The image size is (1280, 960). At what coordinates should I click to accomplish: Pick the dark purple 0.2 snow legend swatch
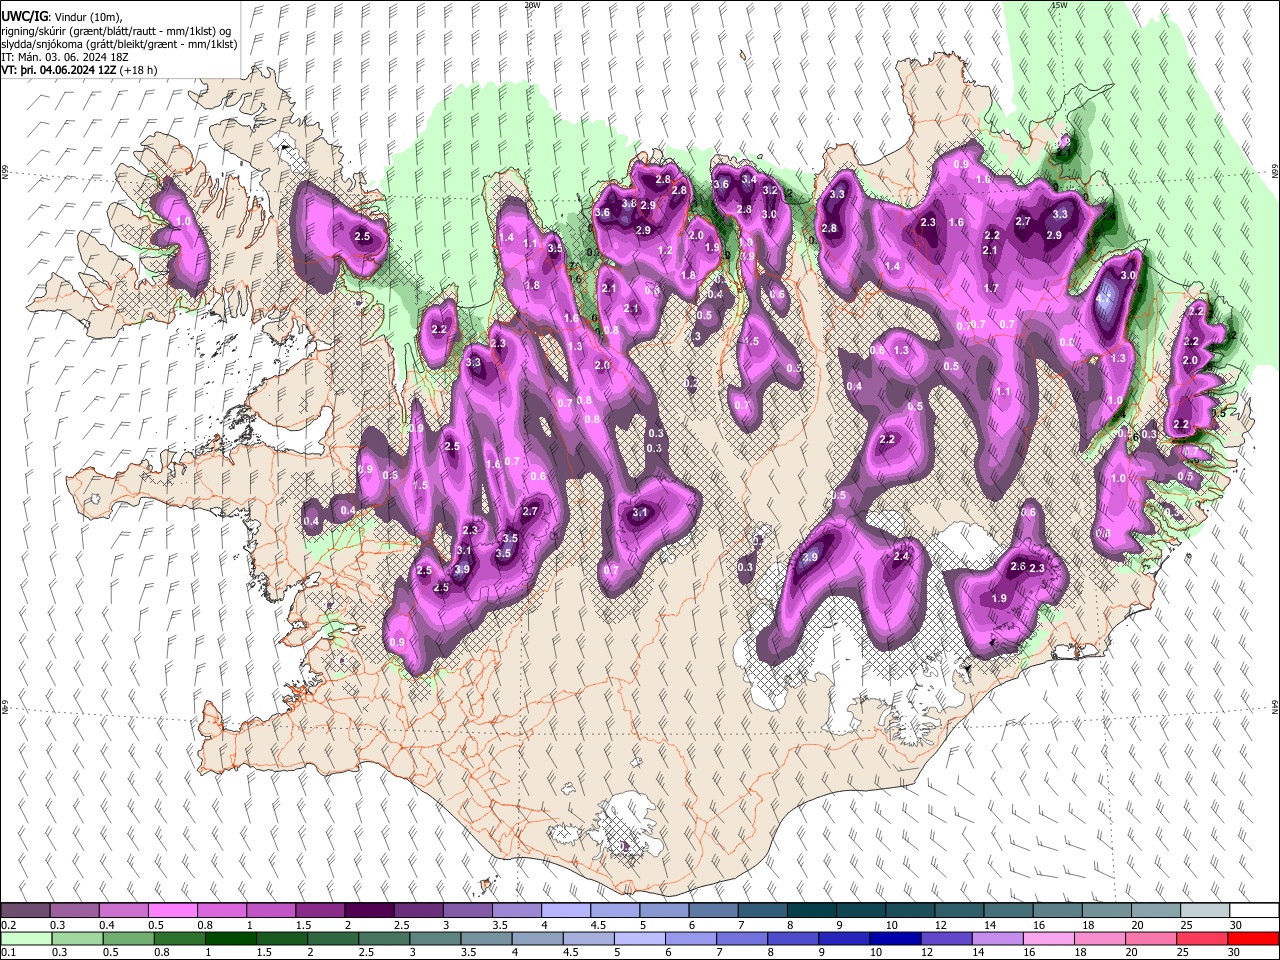(25, 911)
